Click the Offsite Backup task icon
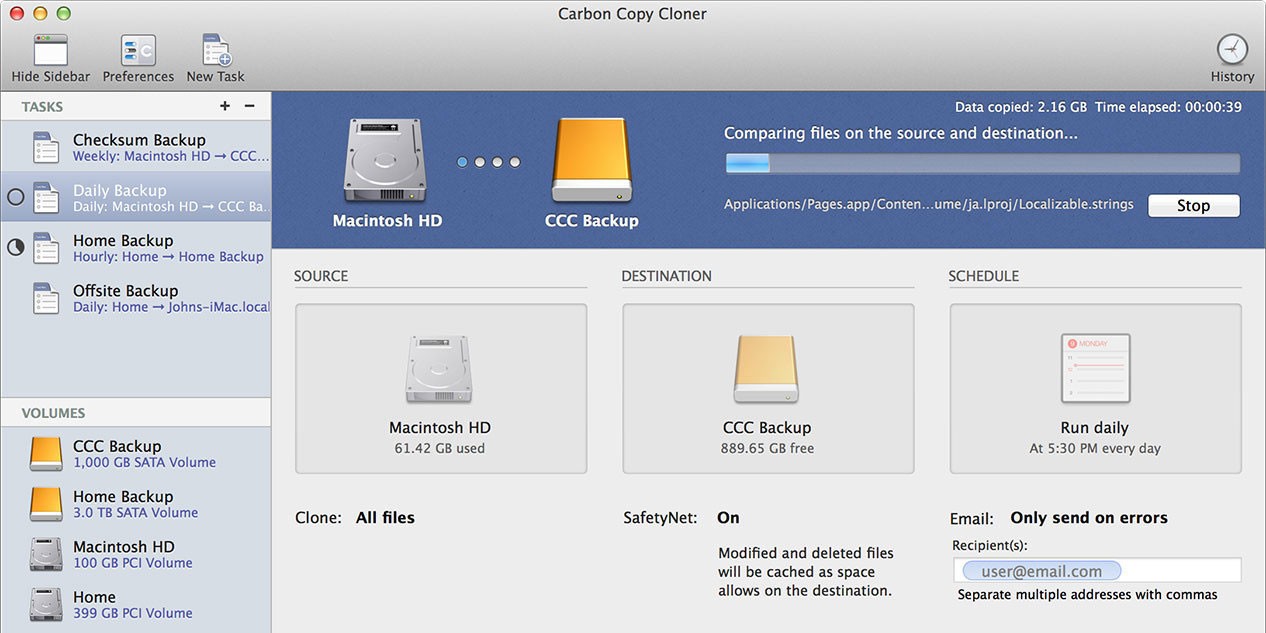This screenshot has width=1266, height=633. coord(46,298)
